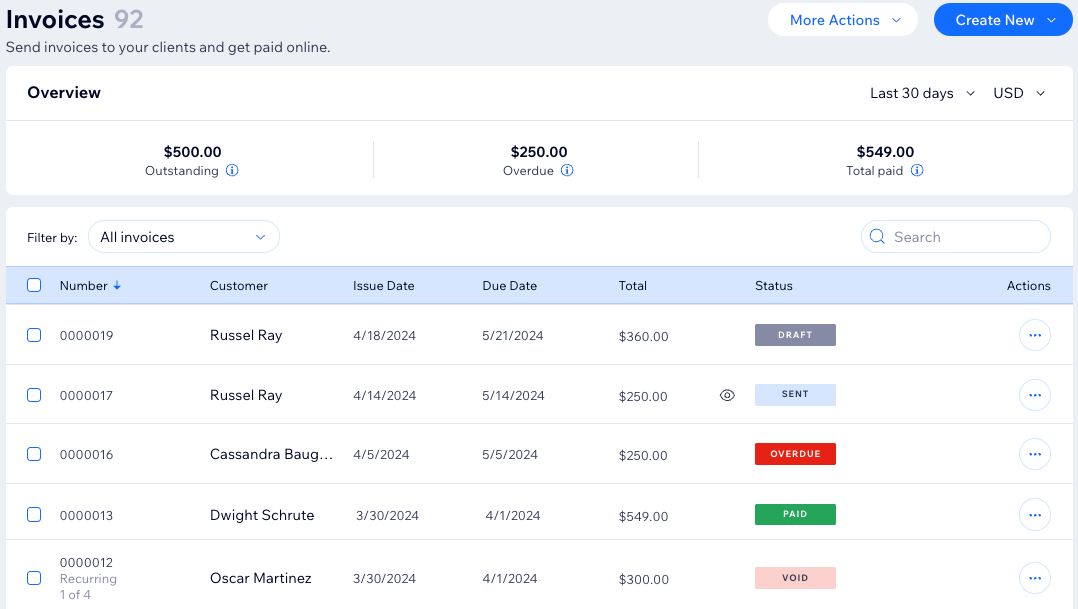Tick the select-all checkbox in table header
Viewport: 1078px width, 609px height.
coord(34,285)
